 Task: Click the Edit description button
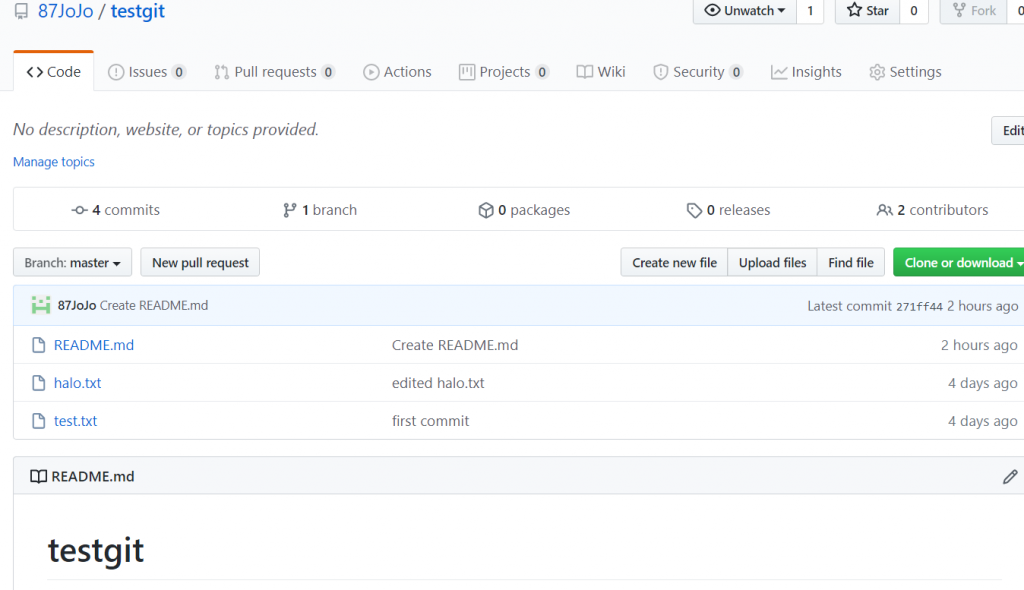click(x=1009, y=131)
